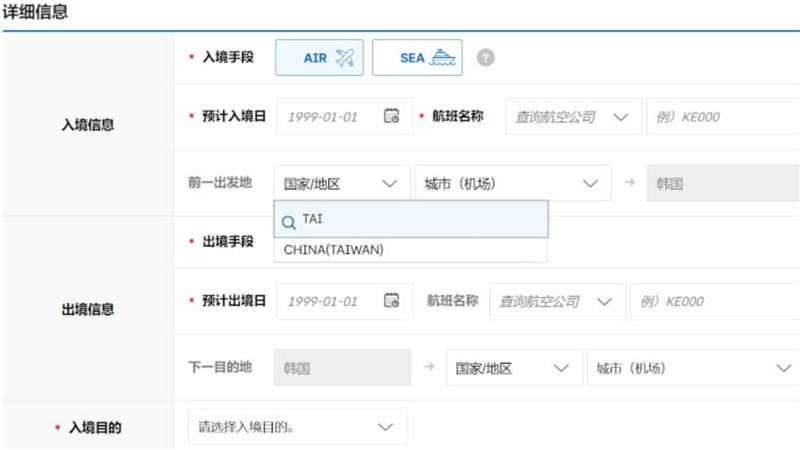Click the disabled 韩国 field in next destination
The height and width of the screenshot is (450, 800).
(342, 368)
